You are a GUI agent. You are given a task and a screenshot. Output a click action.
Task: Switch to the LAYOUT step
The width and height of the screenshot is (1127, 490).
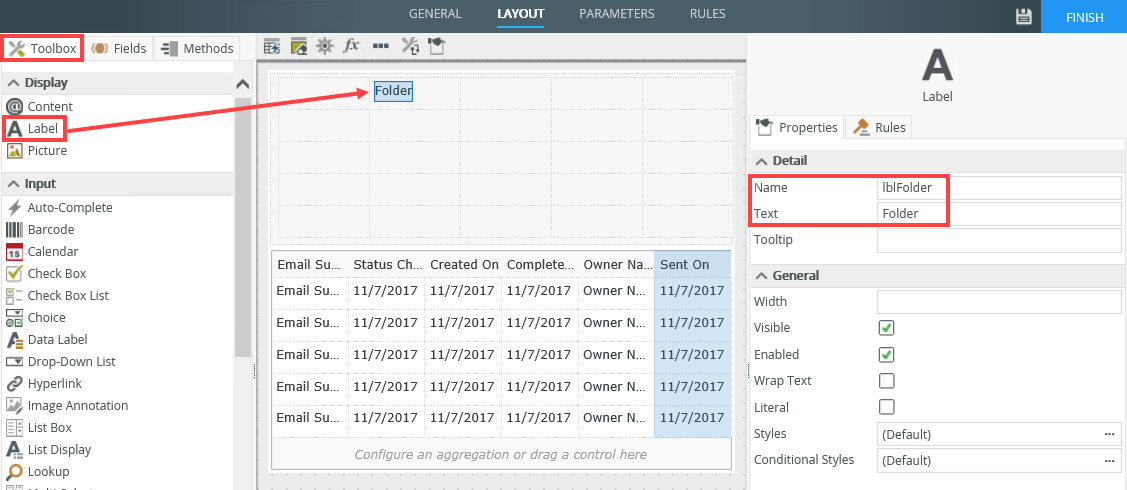point(520,14)
